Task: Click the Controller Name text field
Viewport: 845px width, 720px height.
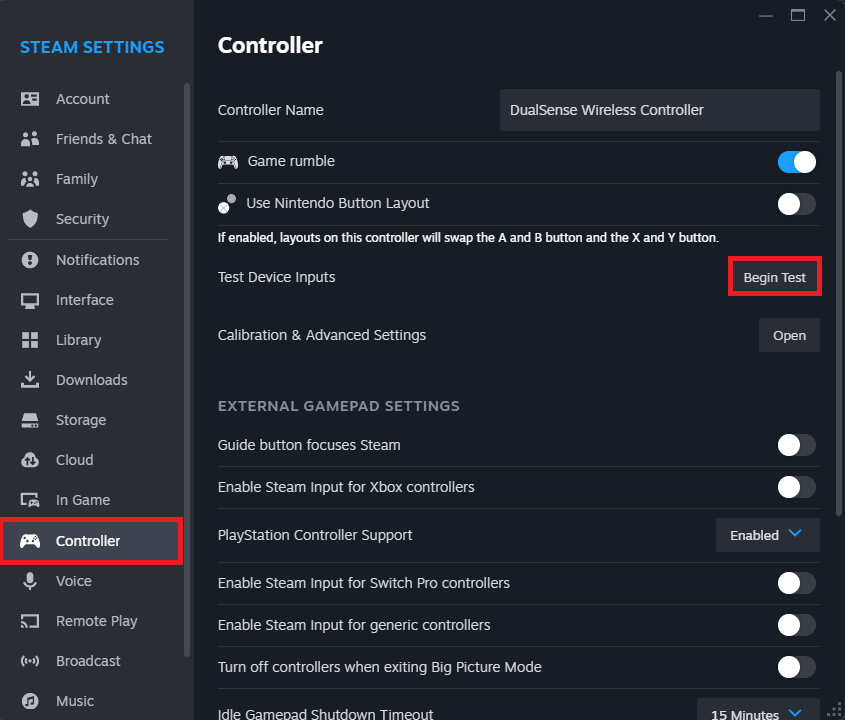Action: [659, 110]
